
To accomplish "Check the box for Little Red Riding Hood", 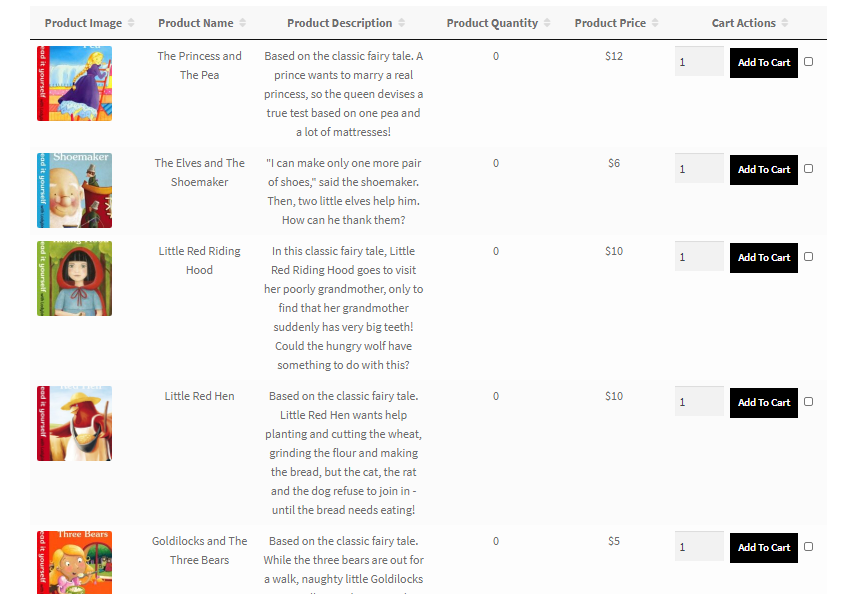I will point(808,257).
